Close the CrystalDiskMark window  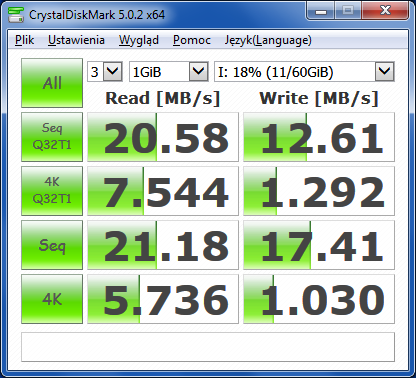coord(385,11)
